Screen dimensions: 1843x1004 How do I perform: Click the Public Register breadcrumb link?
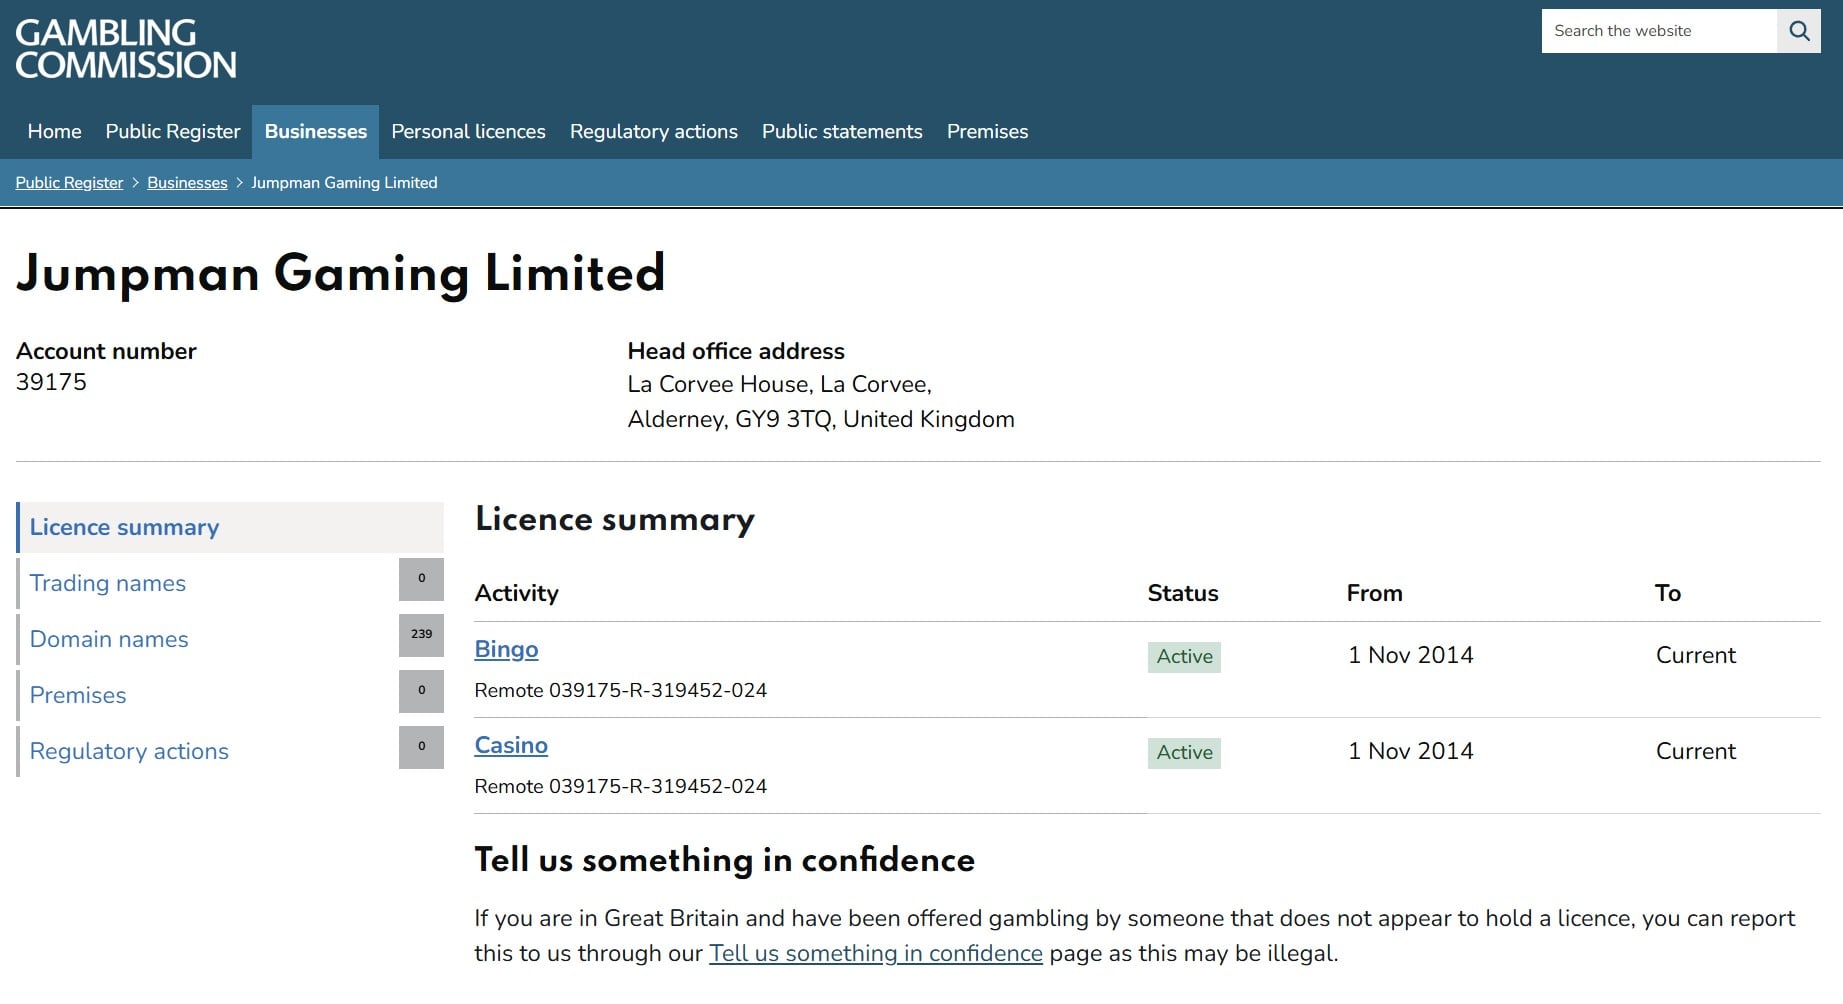coord(69,182)
